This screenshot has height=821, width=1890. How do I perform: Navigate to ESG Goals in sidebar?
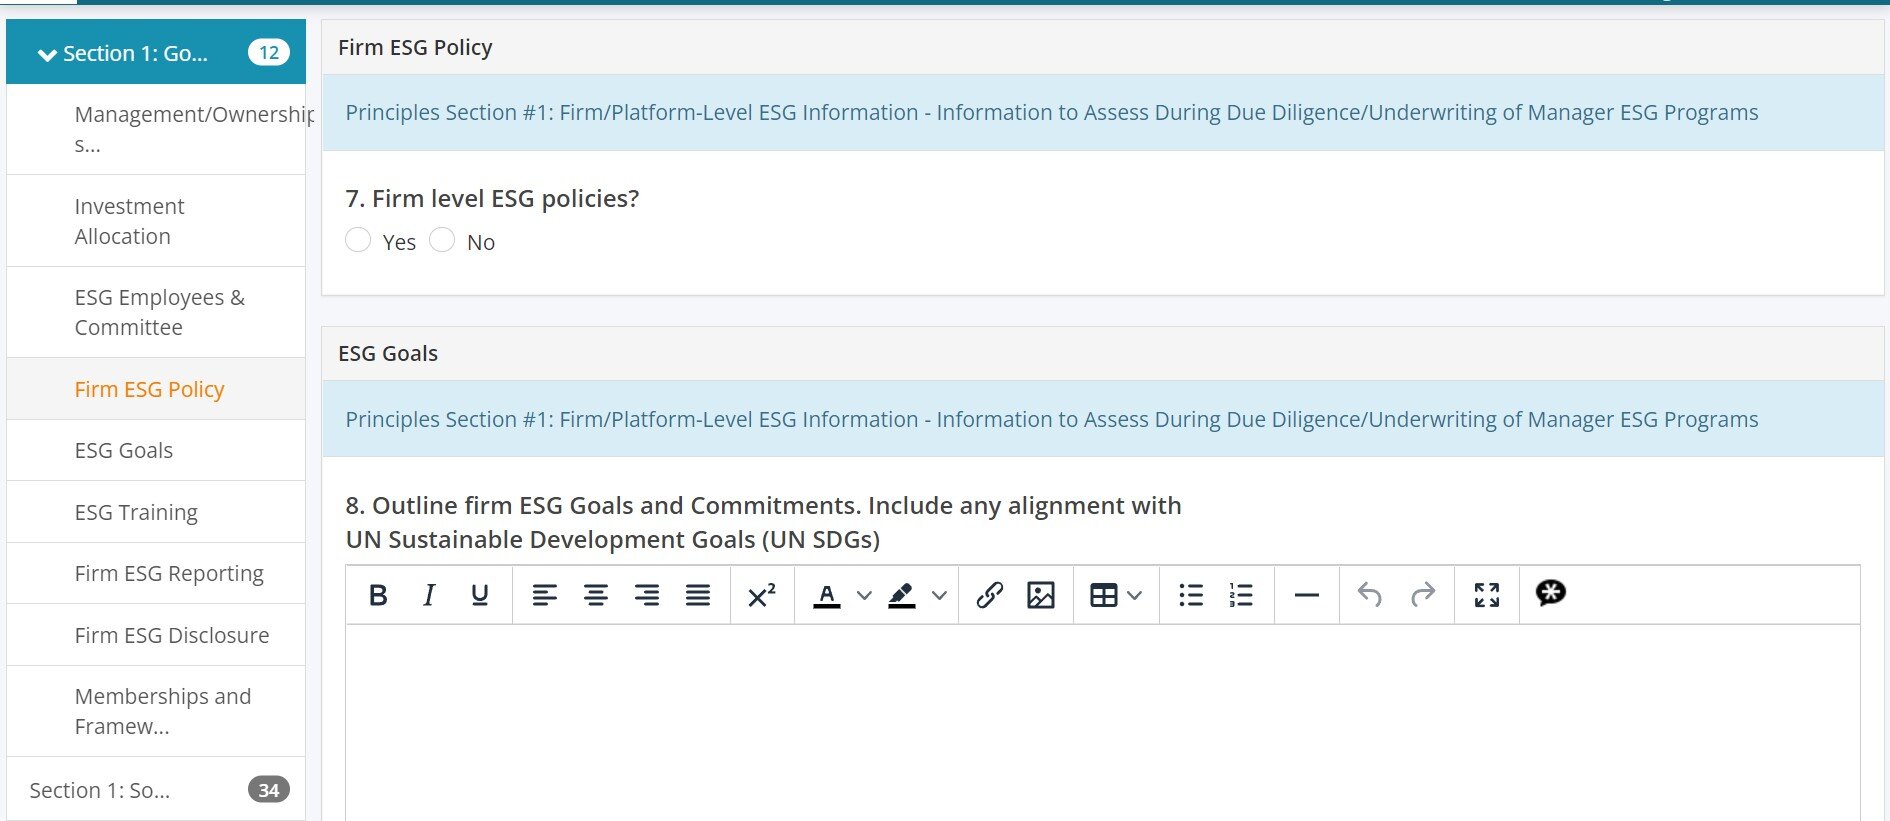(156, 450)
